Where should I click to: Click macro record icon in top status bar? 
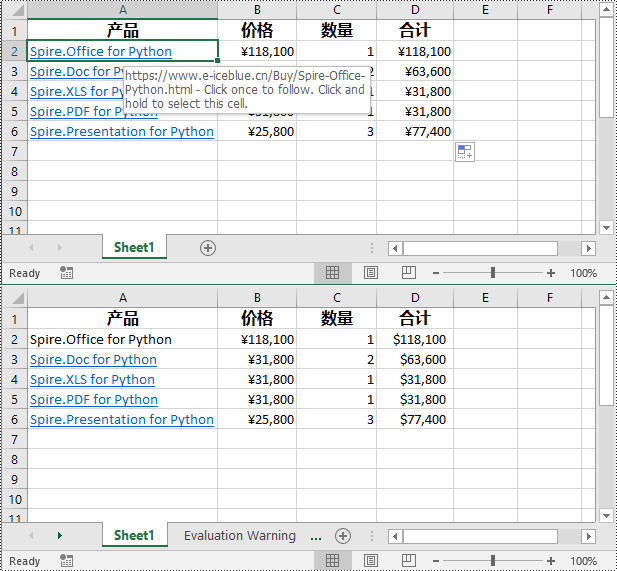pos(66,273)
